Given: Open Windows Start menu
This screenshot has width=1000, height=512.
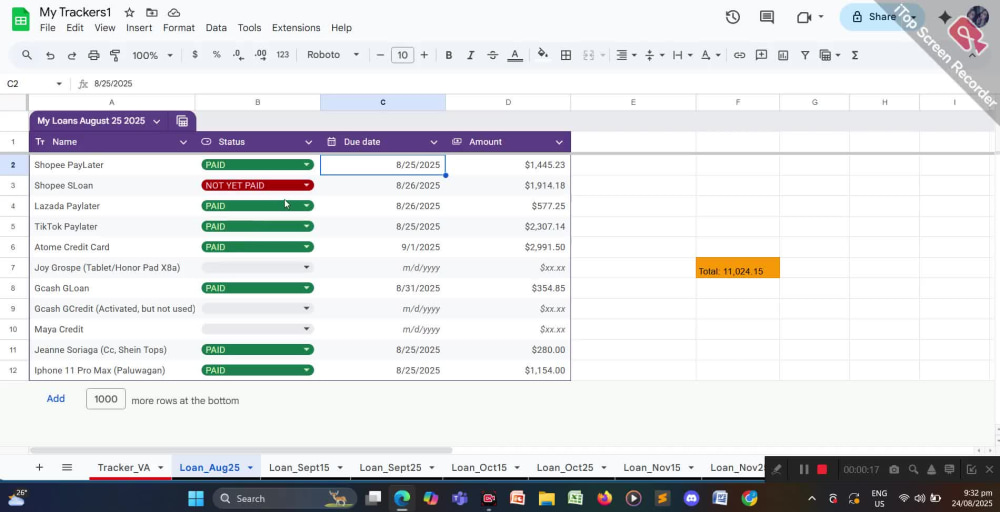Looking at the screenshot, I should [x=196, y=498].
